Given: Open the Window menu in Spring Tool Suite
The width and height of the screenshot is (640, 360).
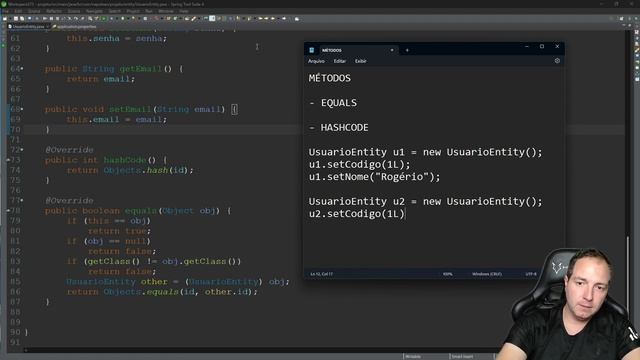Looking at the screenshot, I should pos(166,11).
